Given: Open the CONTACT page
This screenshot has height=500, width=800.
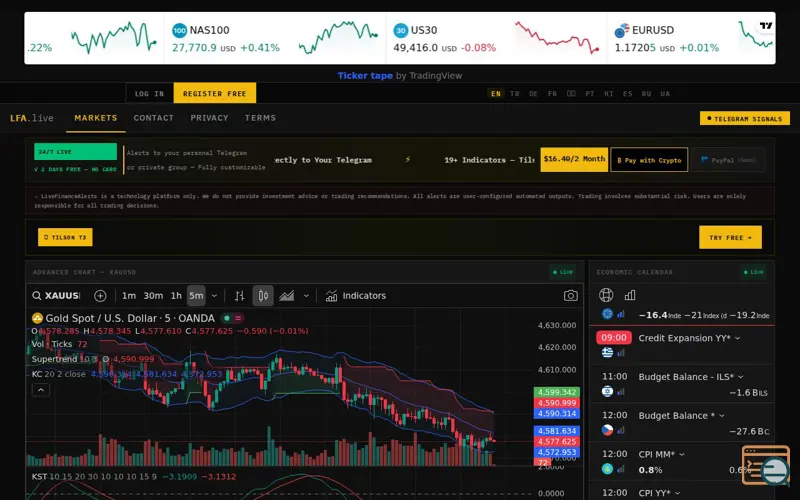Looking at the screenshot, I should point(154,118).
